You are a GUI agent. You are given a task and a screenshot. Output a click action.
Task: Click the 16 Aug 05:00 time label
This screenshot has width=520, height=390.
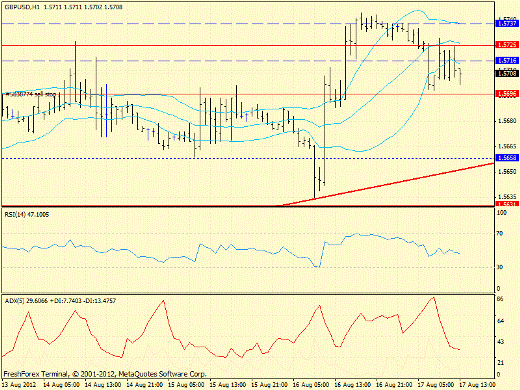click(x=311, y=385)
